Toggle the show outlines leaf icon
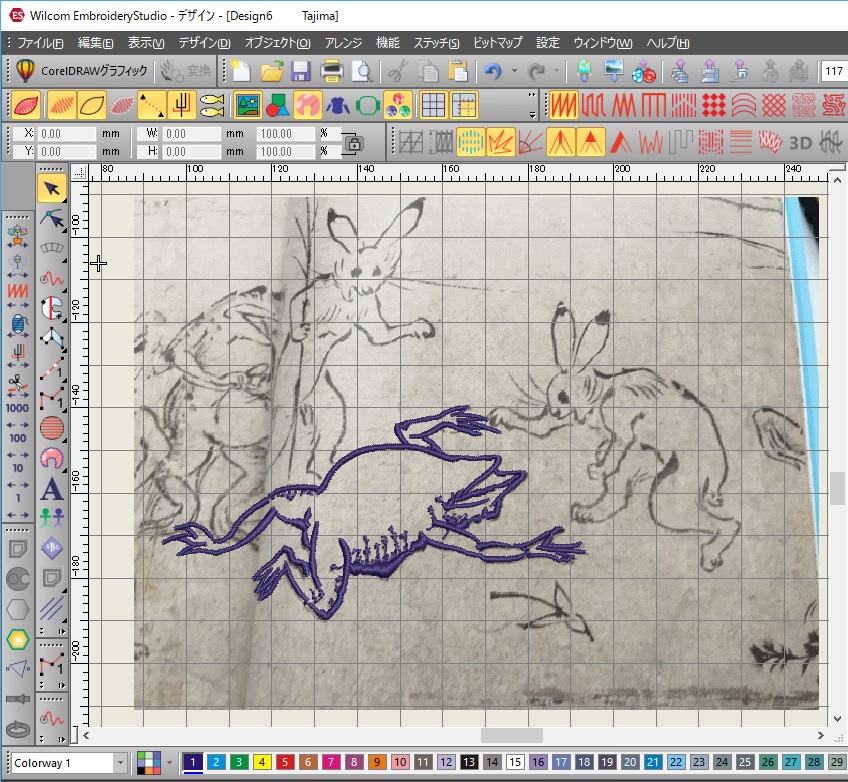848x782 pixels. (91, 105)
